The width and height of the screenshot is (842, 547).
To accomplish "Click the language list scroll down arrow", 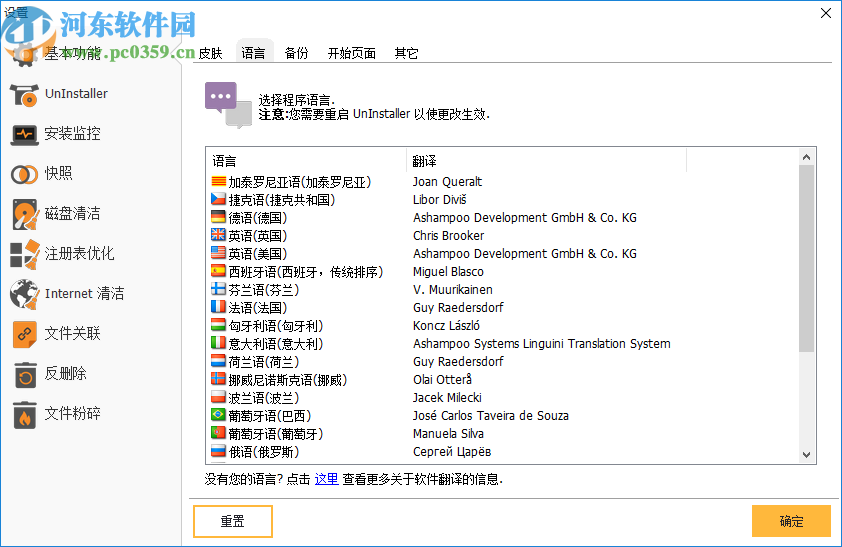I will coord(806,455).
